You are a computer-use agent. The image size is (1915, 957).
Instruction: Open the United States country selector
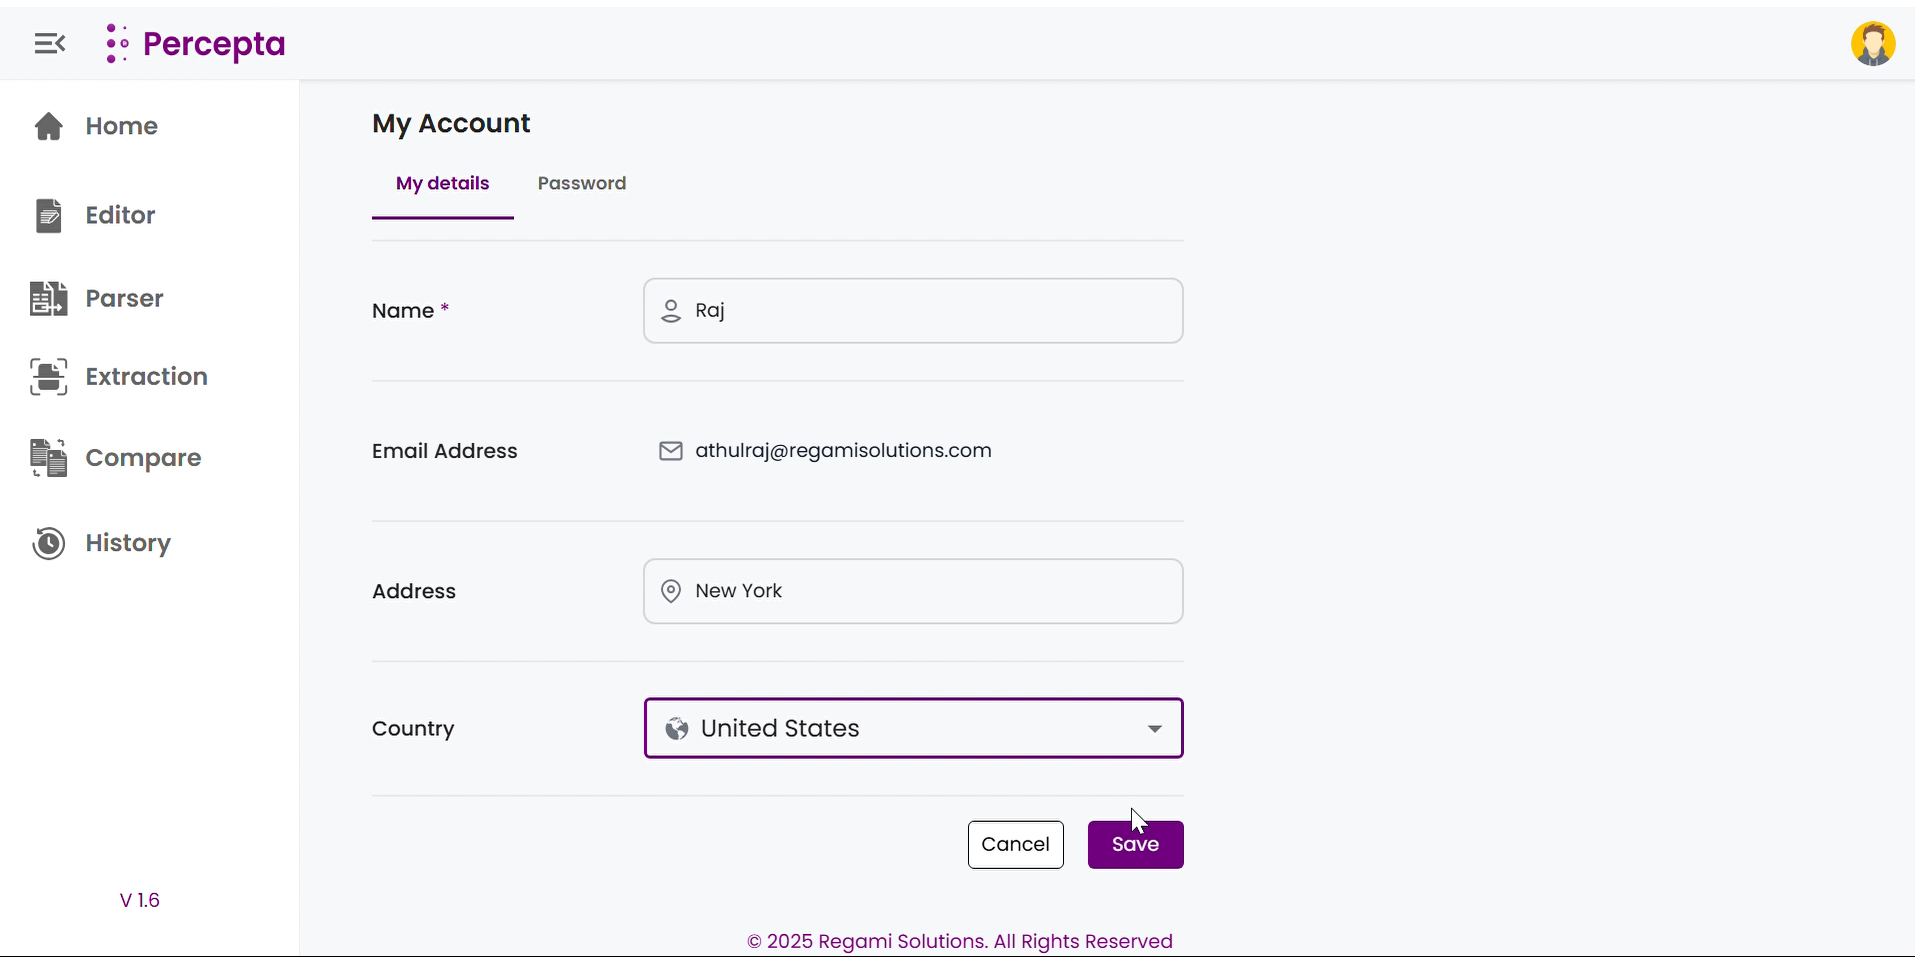[900, 728]
